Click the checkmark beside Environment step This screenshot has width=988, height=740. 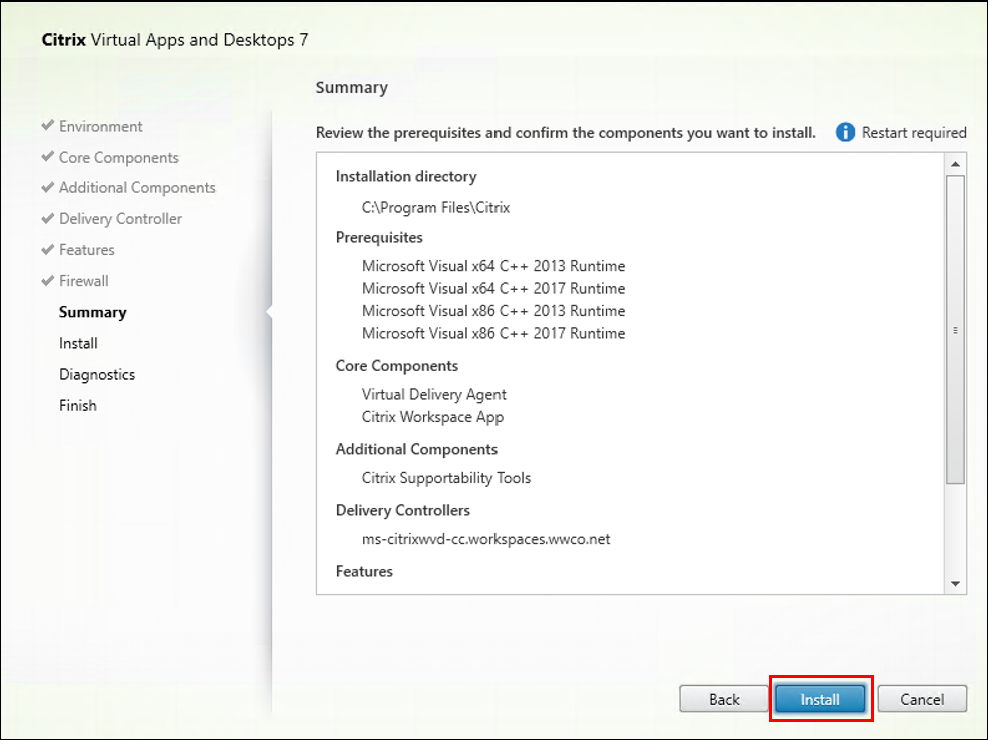(47, 126)
